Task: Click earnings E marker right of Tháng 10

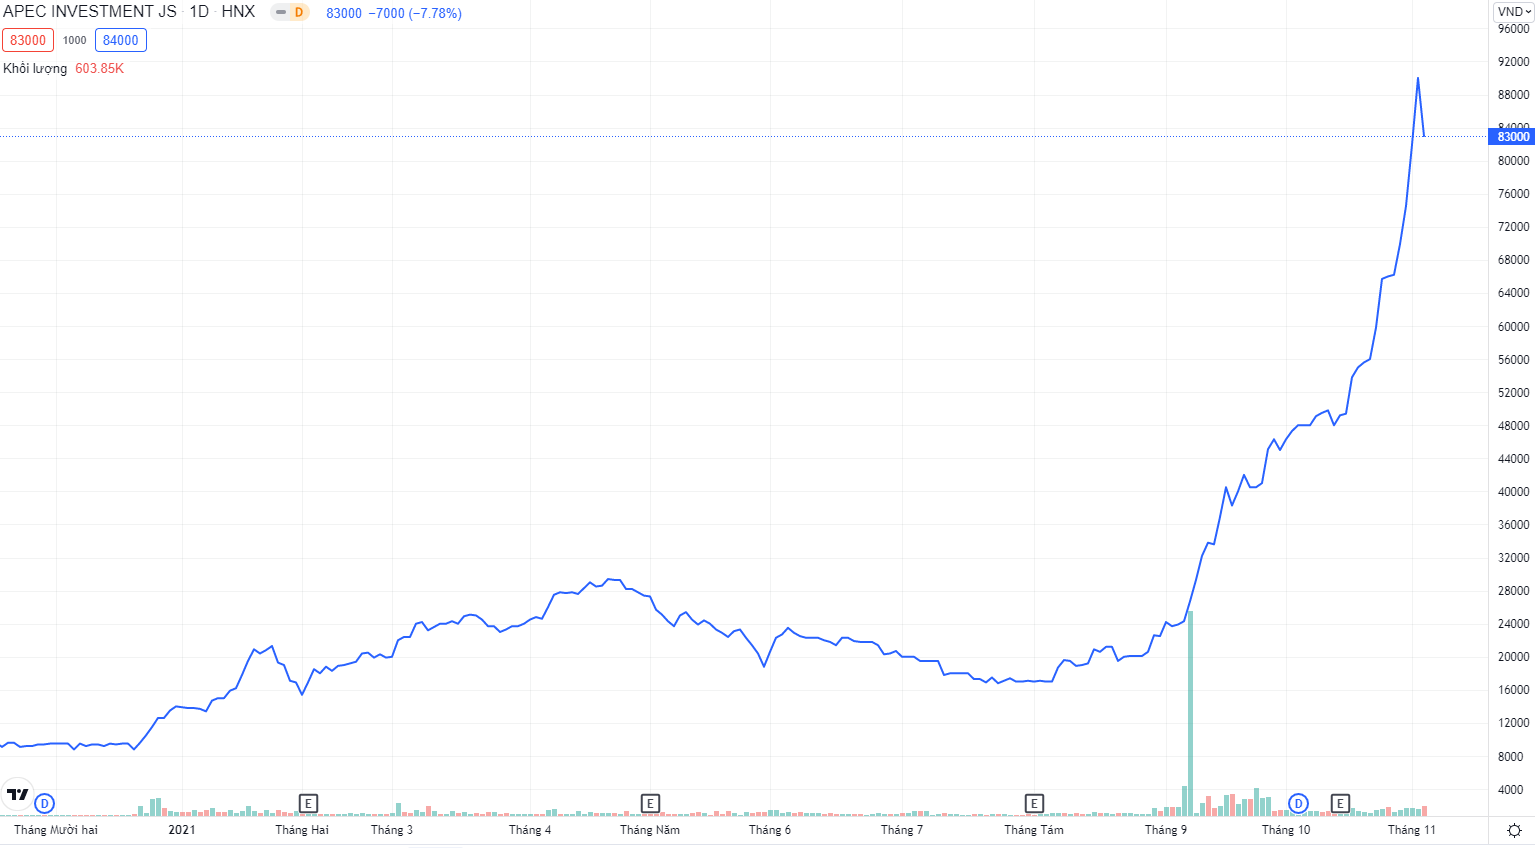Action: [x=1340, y=803]
